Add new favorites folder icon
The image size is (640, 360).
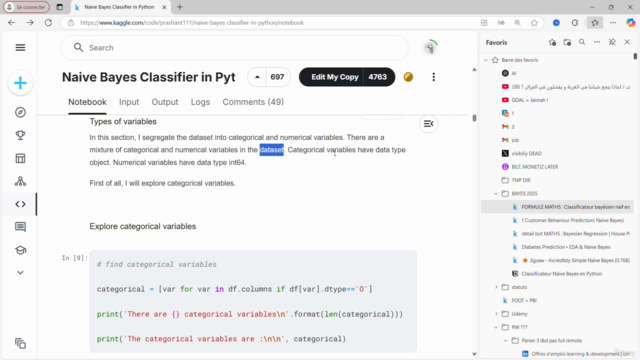(567, 42)
